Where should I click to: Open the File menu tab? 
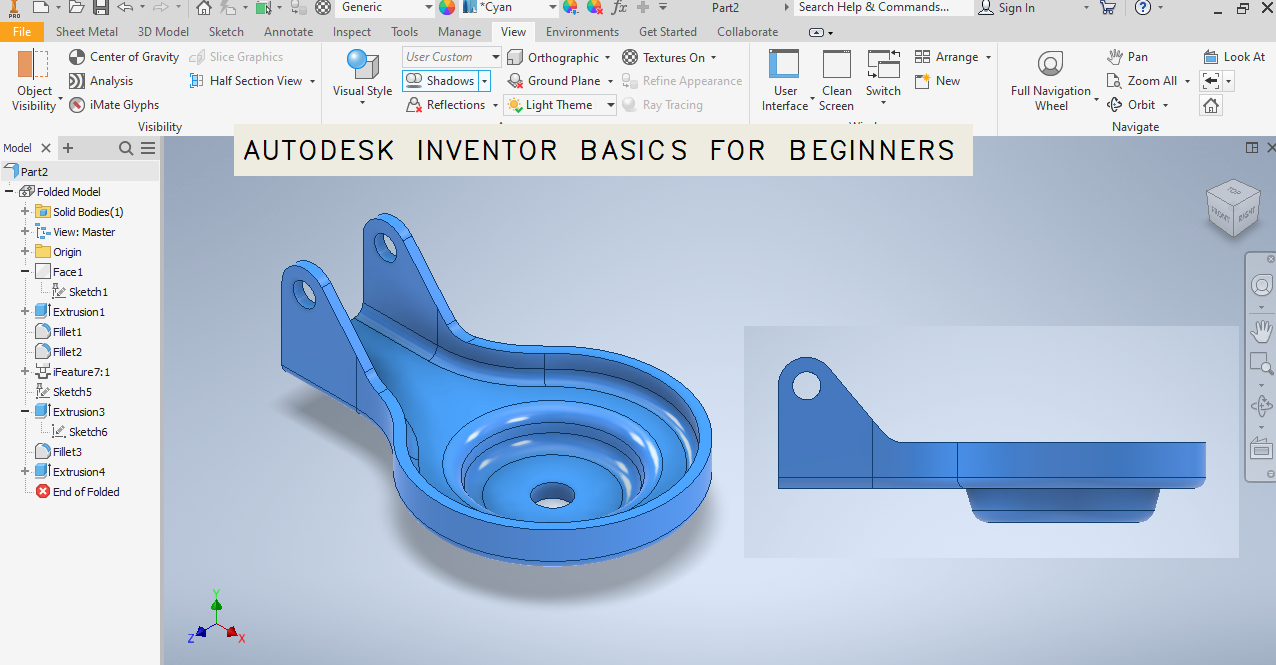pyautogui.click(x=22, y=32)
